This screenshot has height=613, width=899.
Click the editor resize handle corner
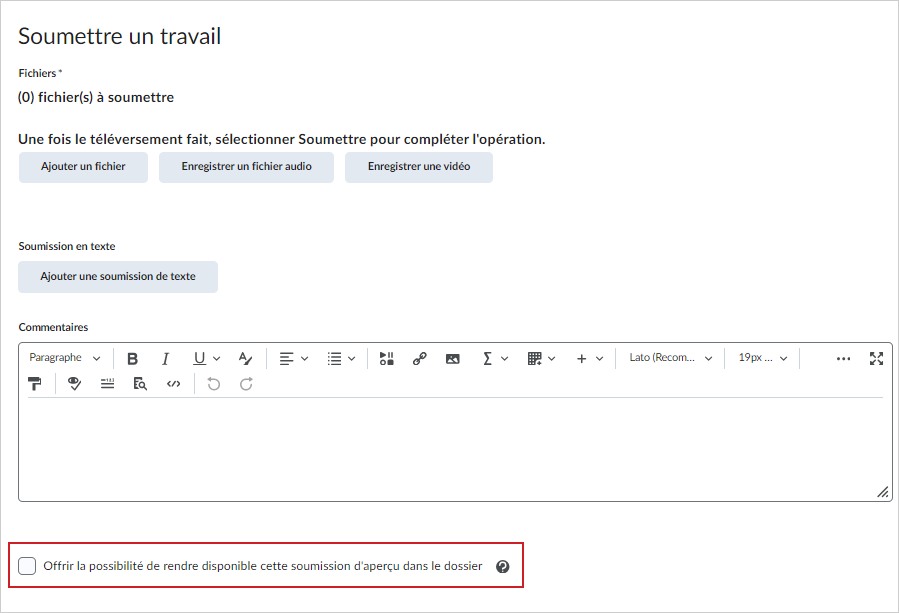(x=883, y=492)
